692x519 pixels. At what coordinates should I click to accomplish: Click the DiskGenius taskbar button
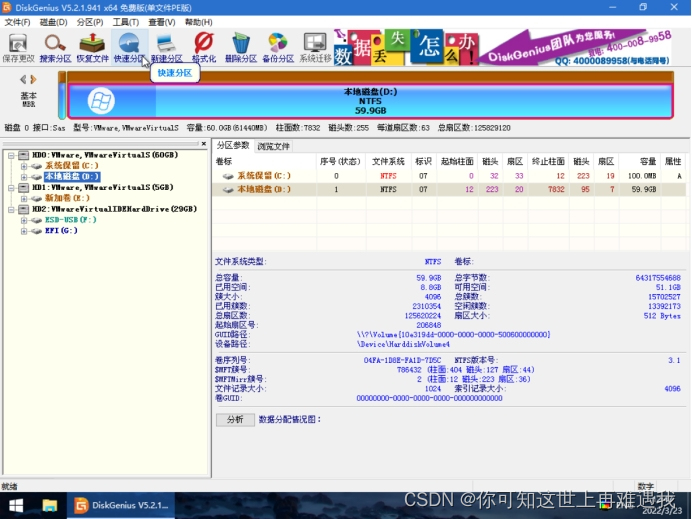(x=121, y=506)
